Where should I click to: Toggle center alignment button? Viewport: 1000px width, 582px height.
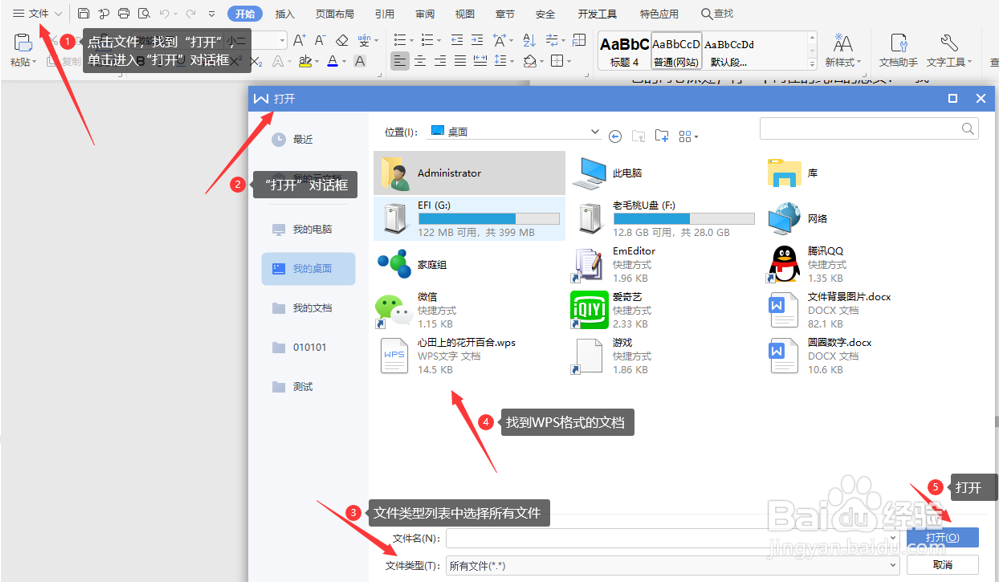pyautogui.click(x=420, y=61)
